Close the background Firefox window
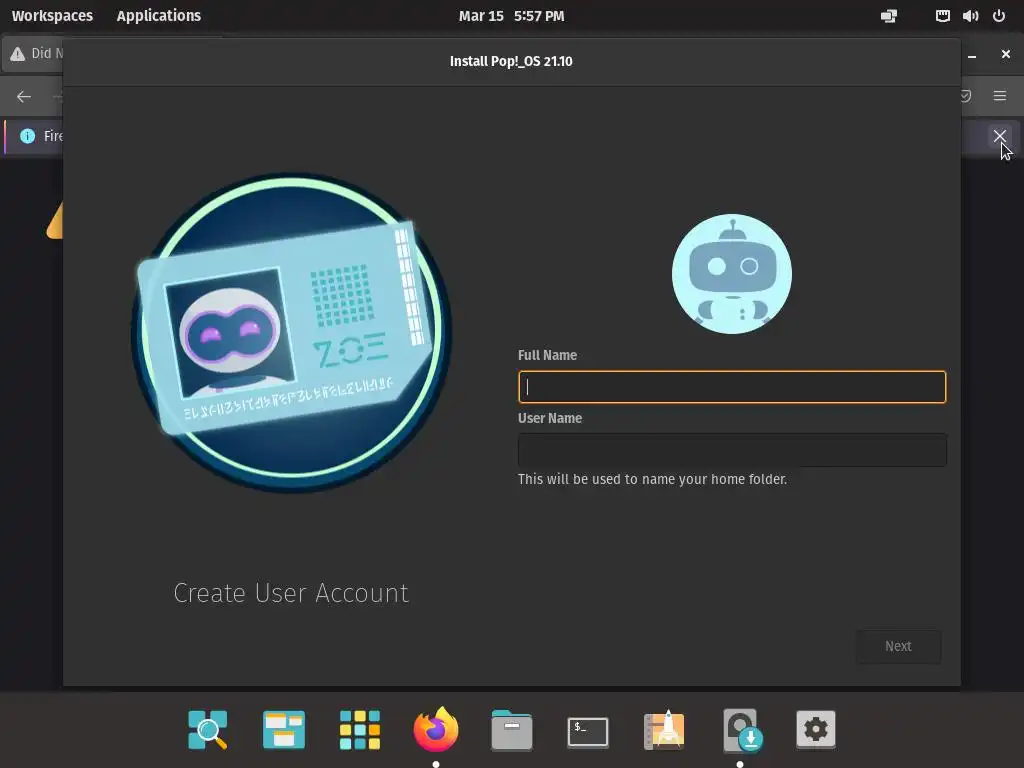This screenshot has width=1024, height=768. (x=1006, y=54)
